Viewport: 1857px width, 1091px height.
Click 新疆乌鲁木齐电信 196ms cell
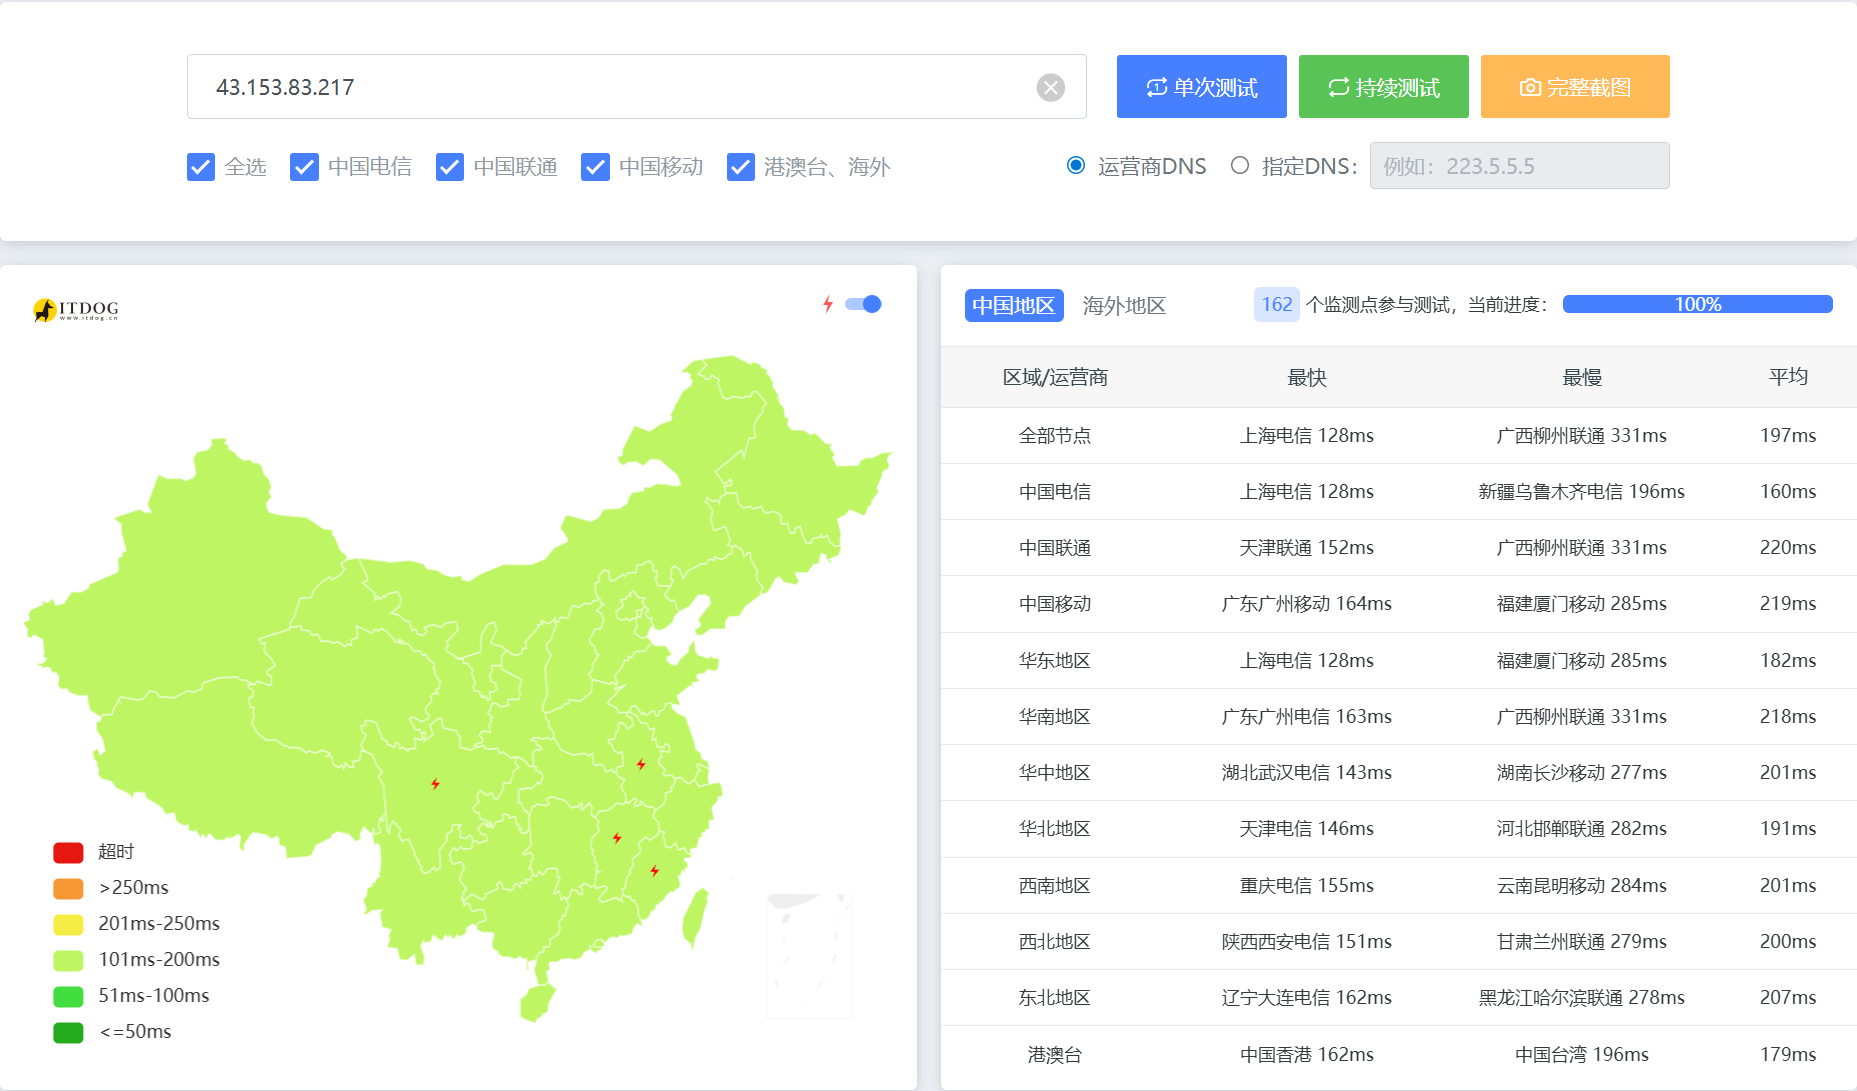tap(1582, 492)
